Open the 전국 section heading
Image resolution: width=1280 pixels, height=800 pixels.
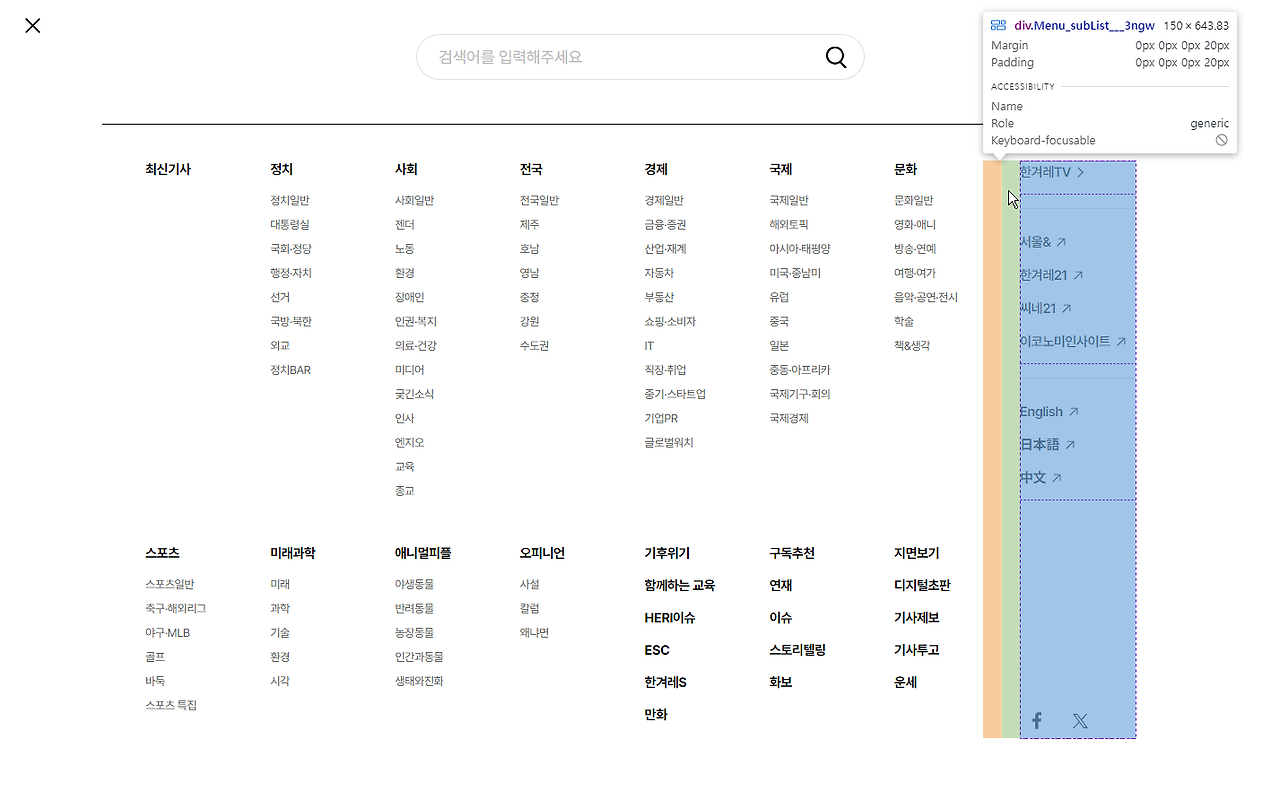pyautogui.click(x=531, y=169)
